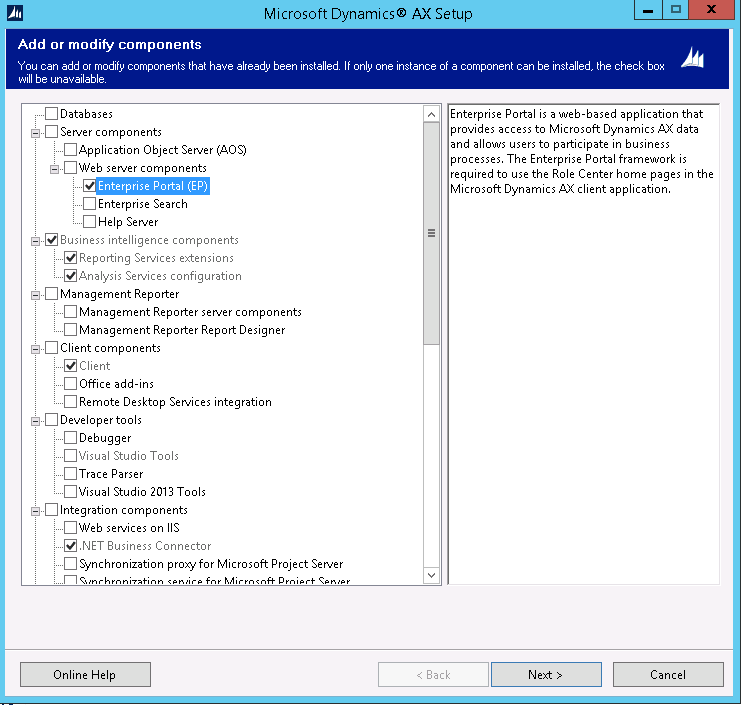Collapse the Developer tools tree node
741x705 pixels.
click(x=35, y=421)
